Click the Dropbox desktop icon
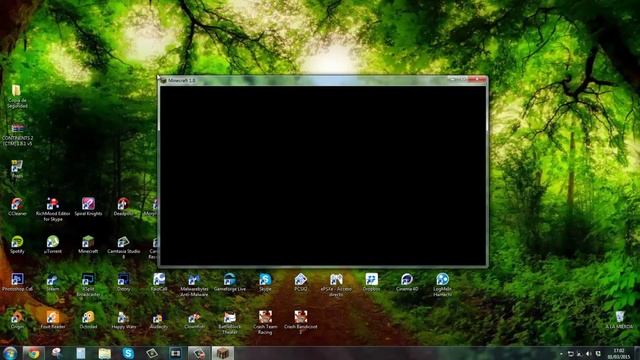The image size is (640, 360). click(371, 282)
